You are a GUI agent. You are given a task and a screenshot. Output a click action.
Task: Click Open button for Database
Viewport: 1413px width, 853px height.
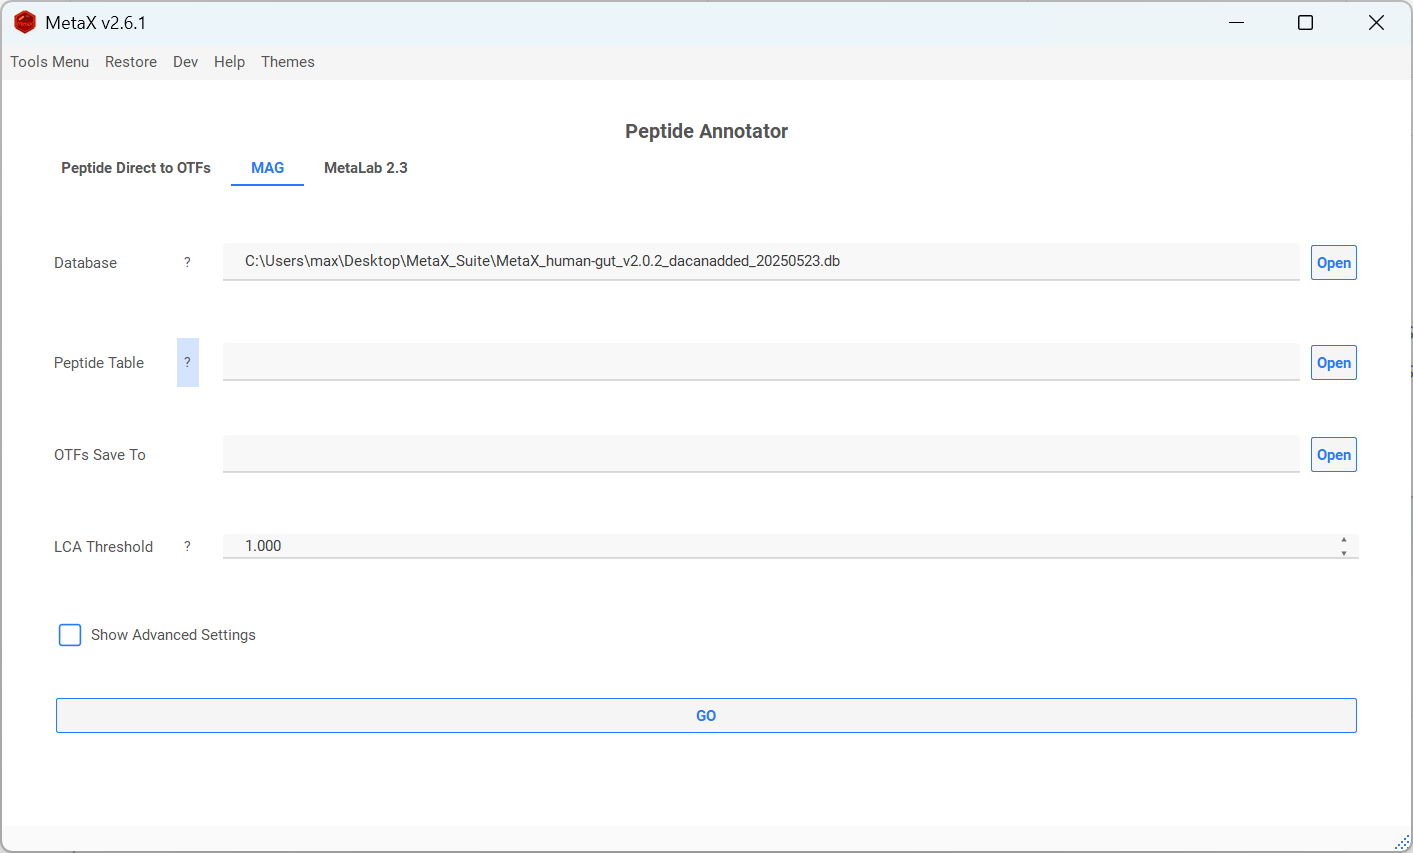pyautogui.click(x=1334, y=263)
